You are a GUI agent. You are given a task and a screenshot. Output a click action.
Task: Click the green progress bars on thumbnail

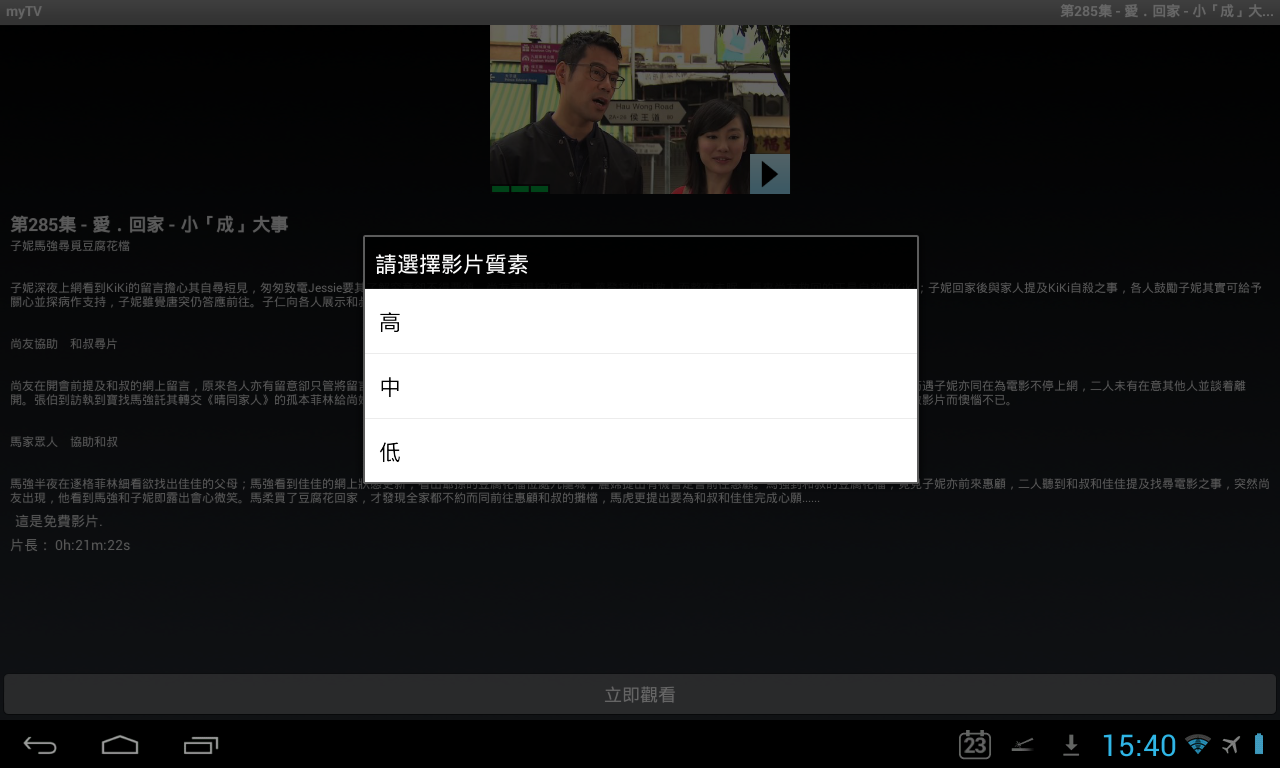520,188
